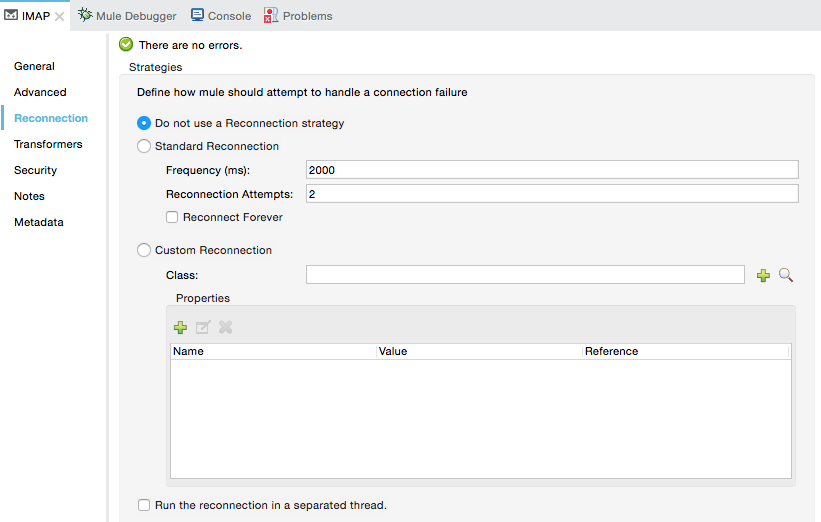Click the edit property pencil icon
This screenshot has width=821, height=522.
click(203, 327)
